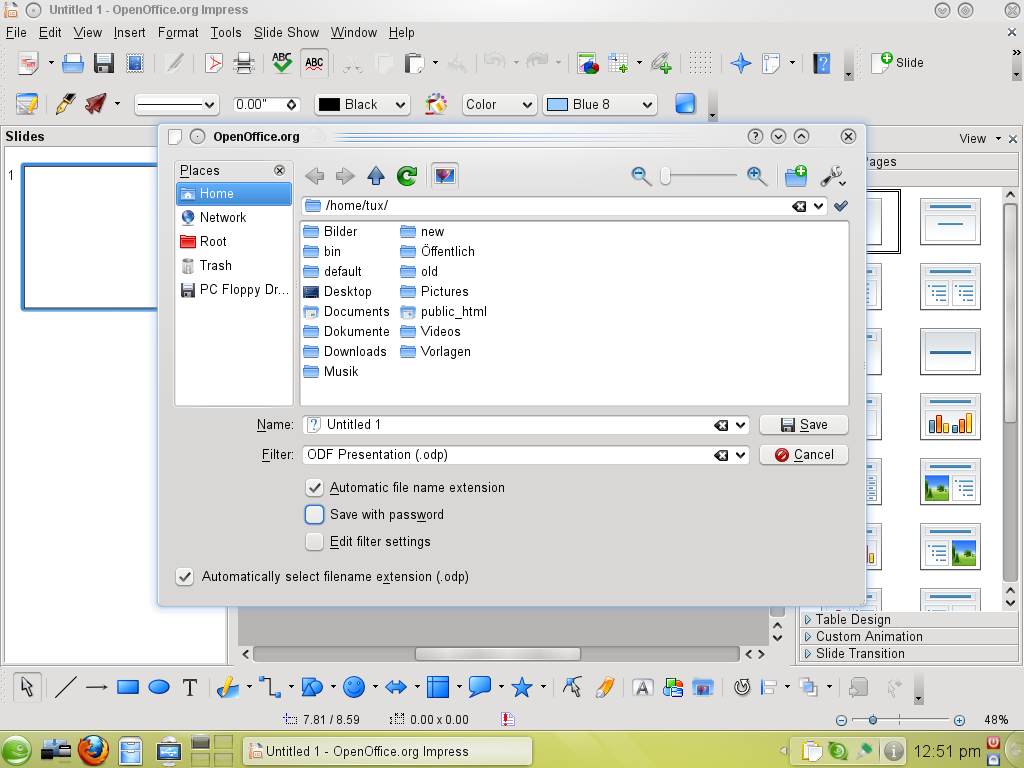Choose the Symbol Shapes smiley tool

354,687
